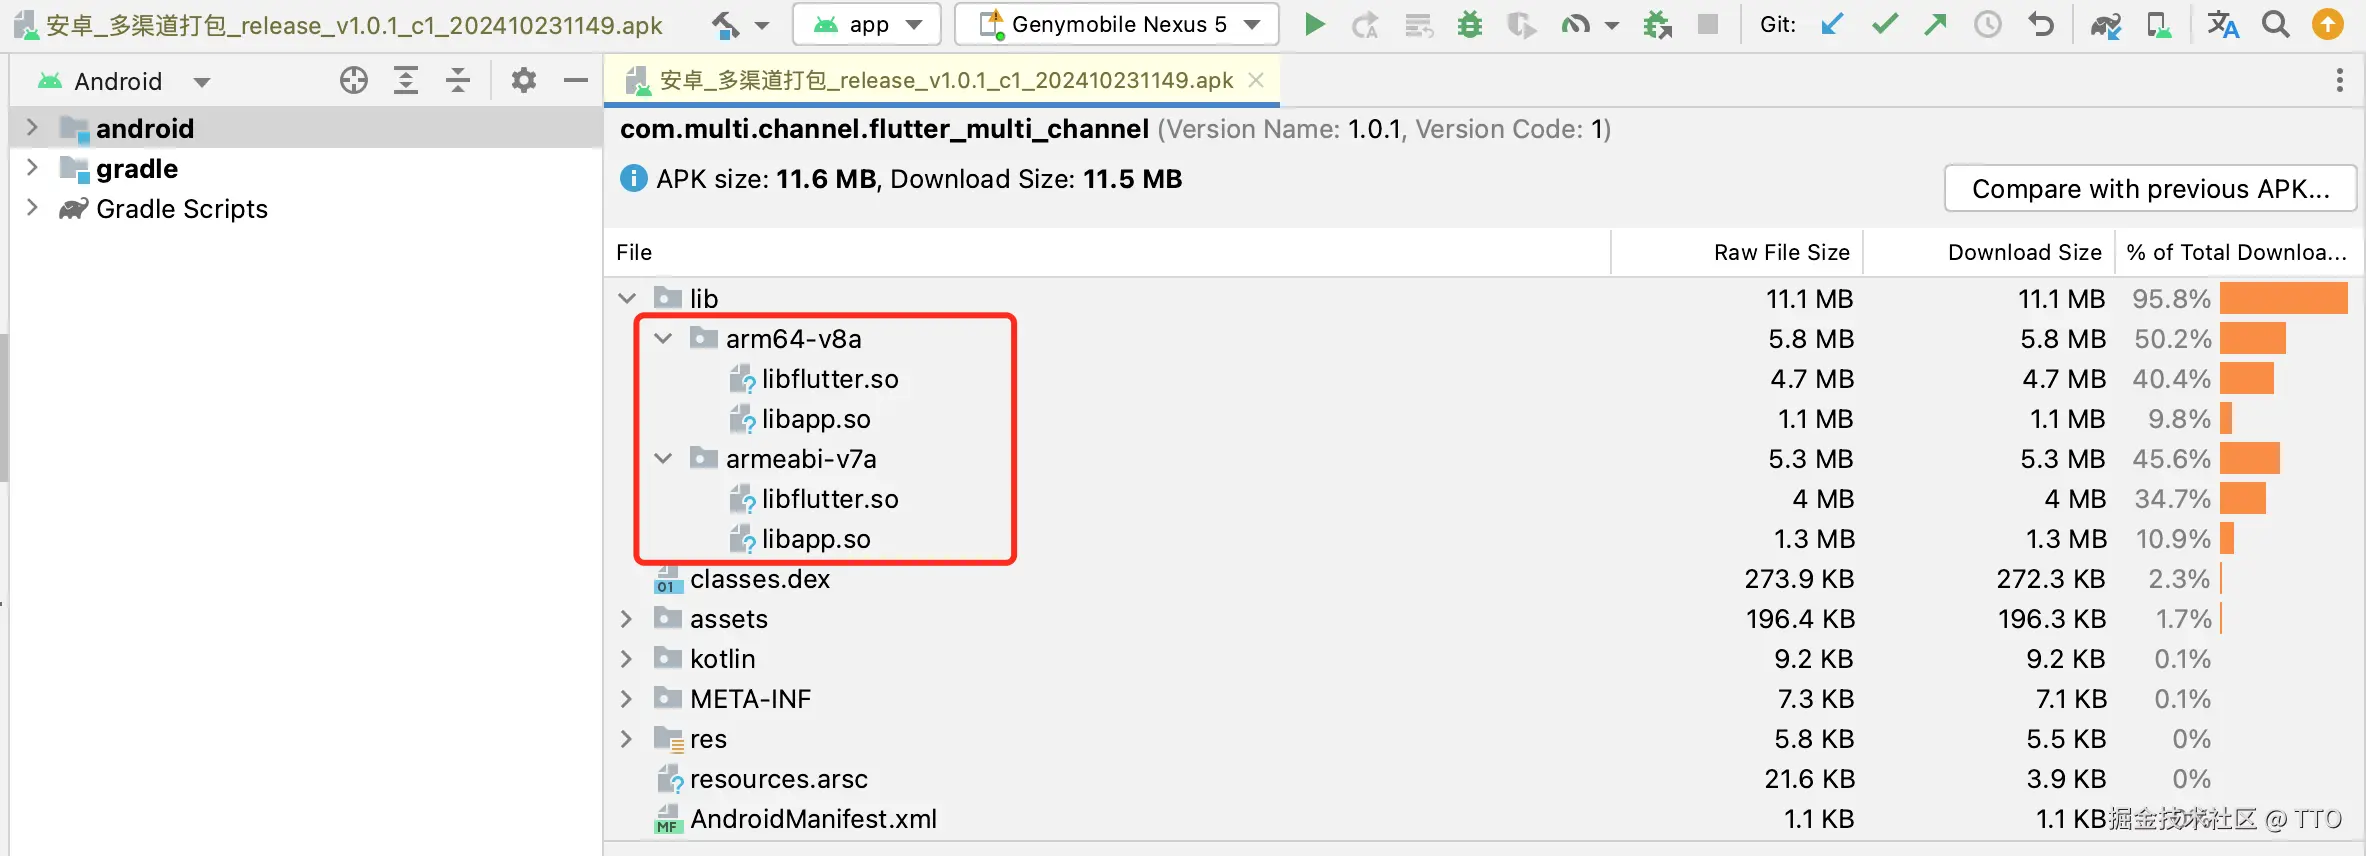Open the app run configuration dropdown
Image resolution: width=2366 pixels, height=856 pixels.
[x=867, y=24]
